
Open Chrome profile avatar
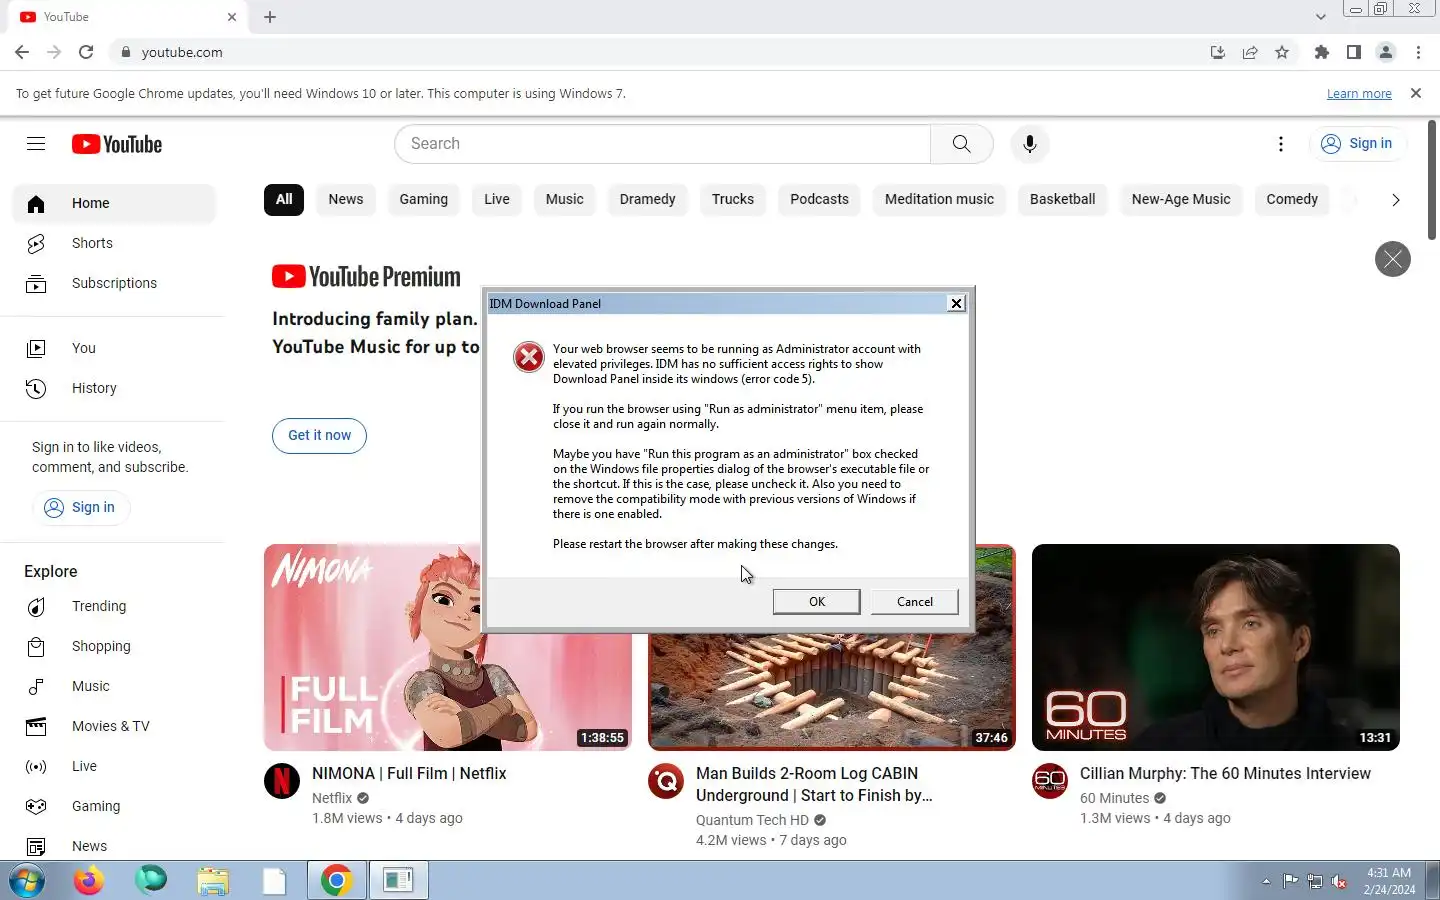coord(1386,52)
